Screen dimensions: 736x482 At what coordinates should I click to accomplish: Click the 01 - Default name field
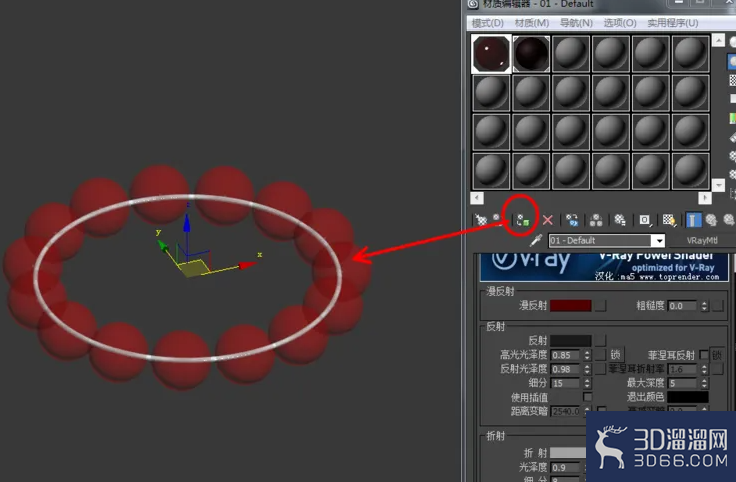coord(601,241)
